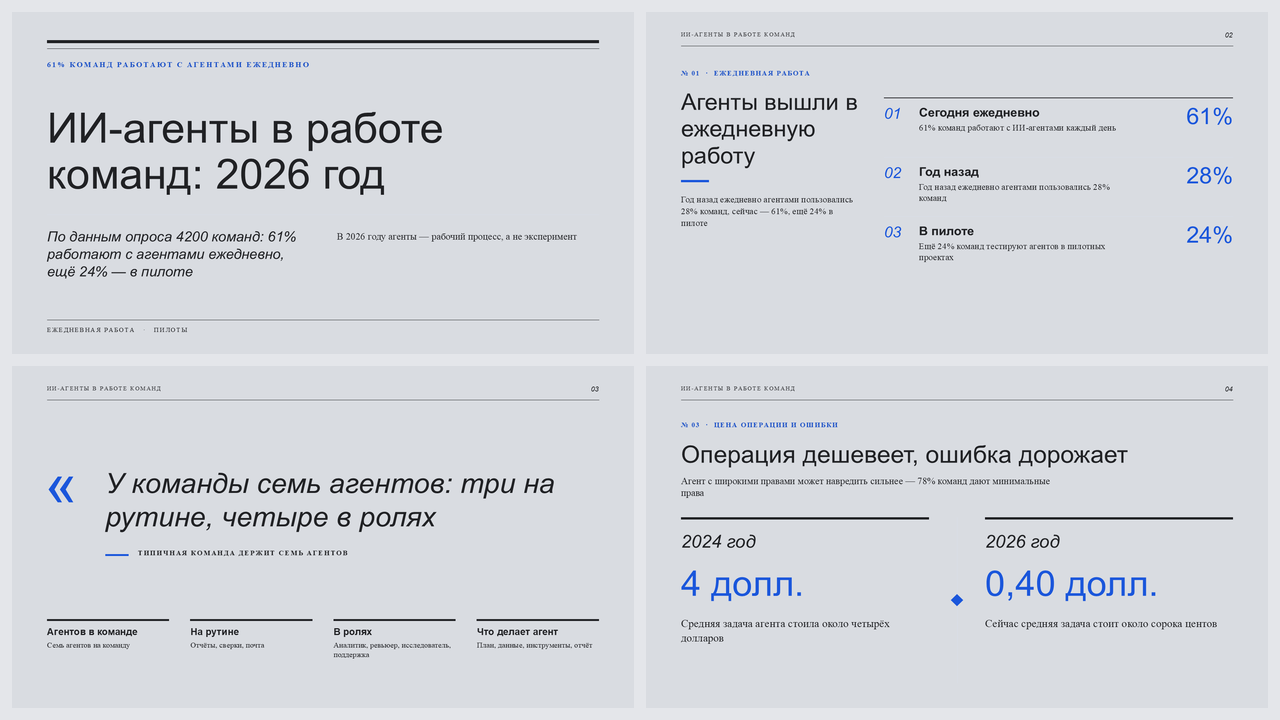Click the heading "Агенты вышли в ежедневную работу"
The image size is (1280, 720).
769,129
